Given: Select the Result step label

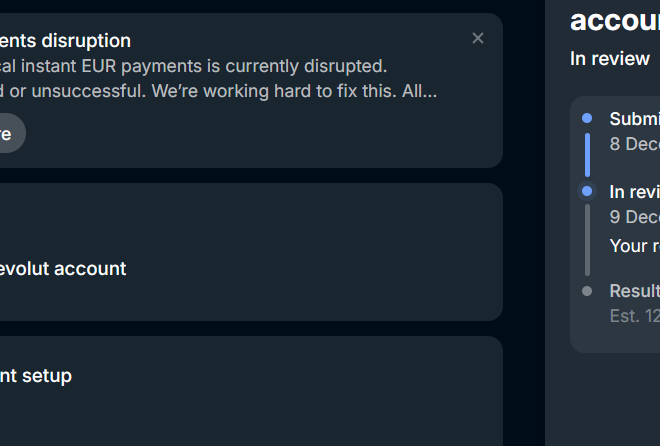Looking at the screenshot, I should [634, 291].
